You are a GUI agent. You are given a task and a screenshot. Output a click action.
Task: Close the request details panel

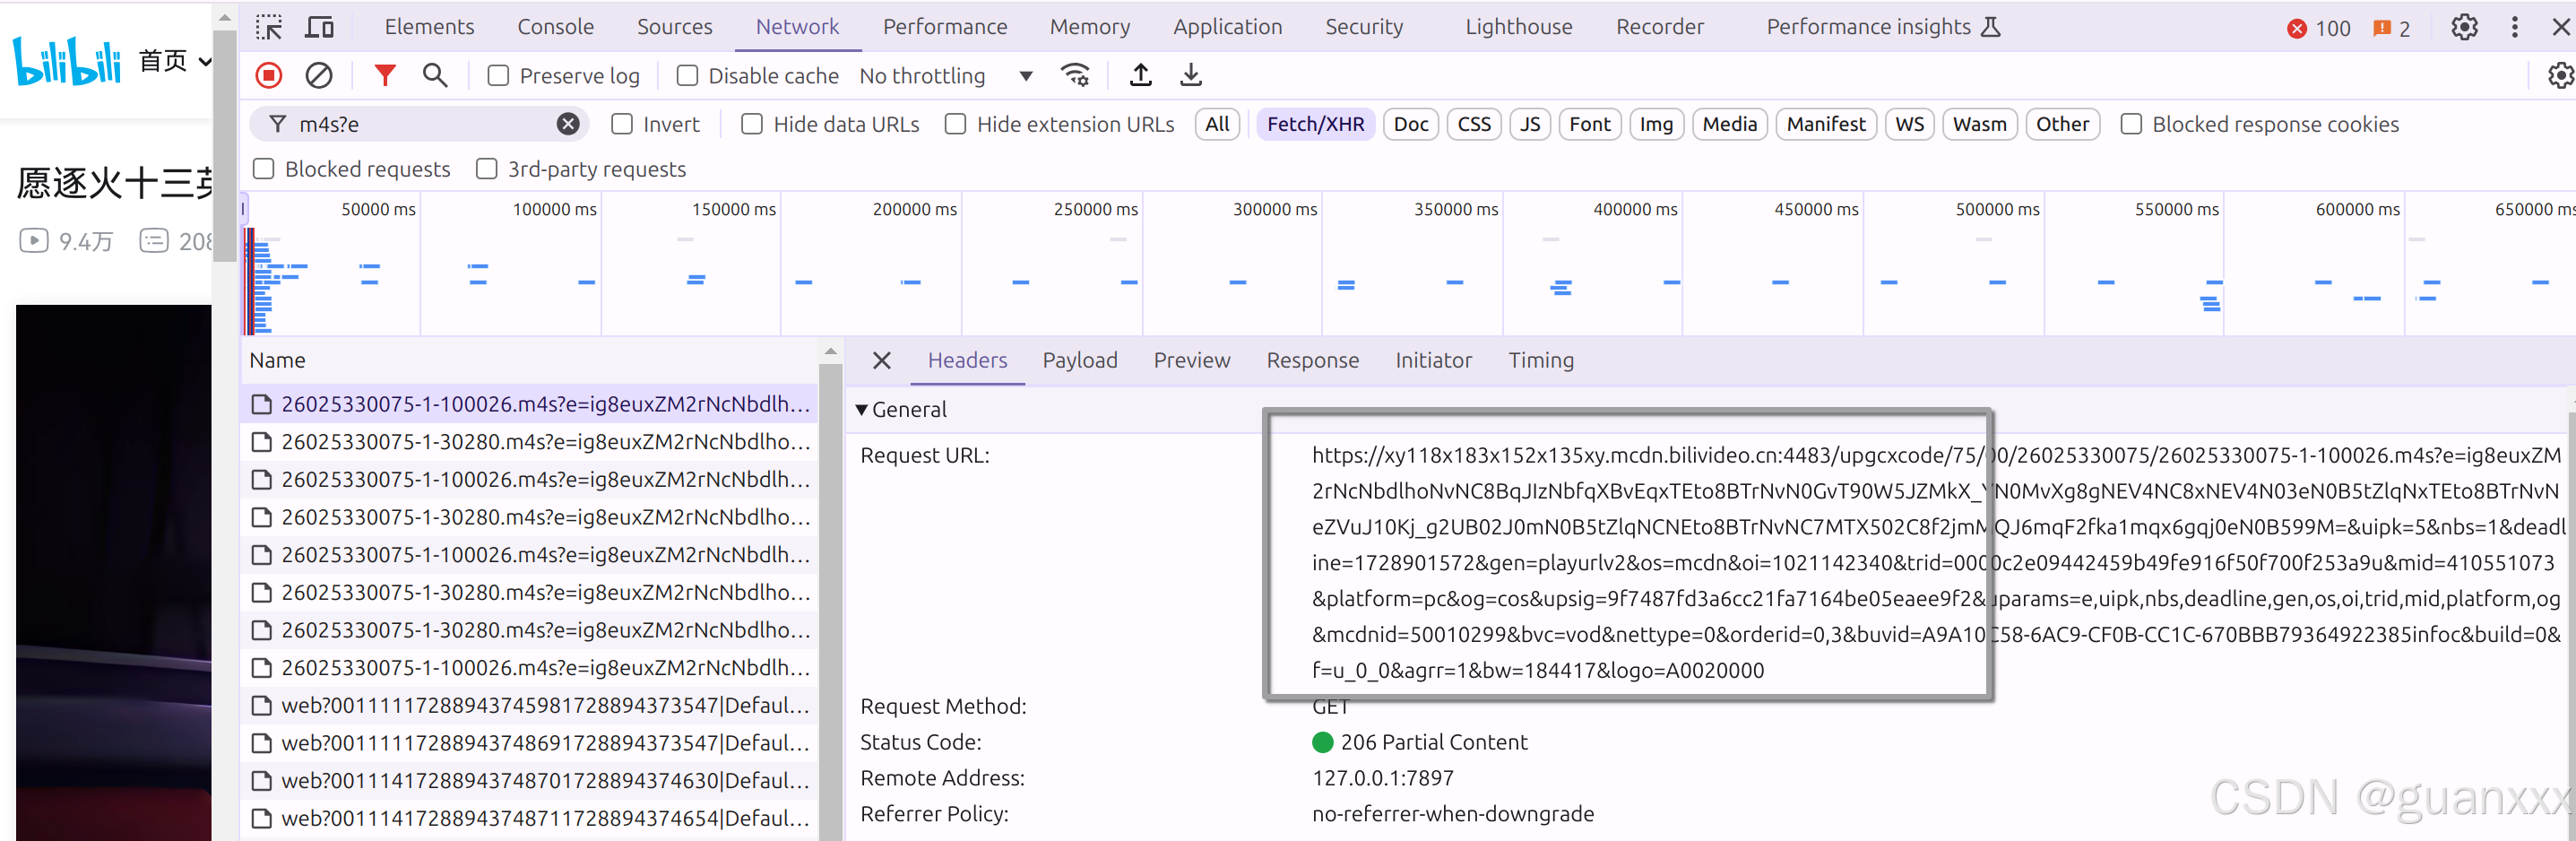(882, 360)
